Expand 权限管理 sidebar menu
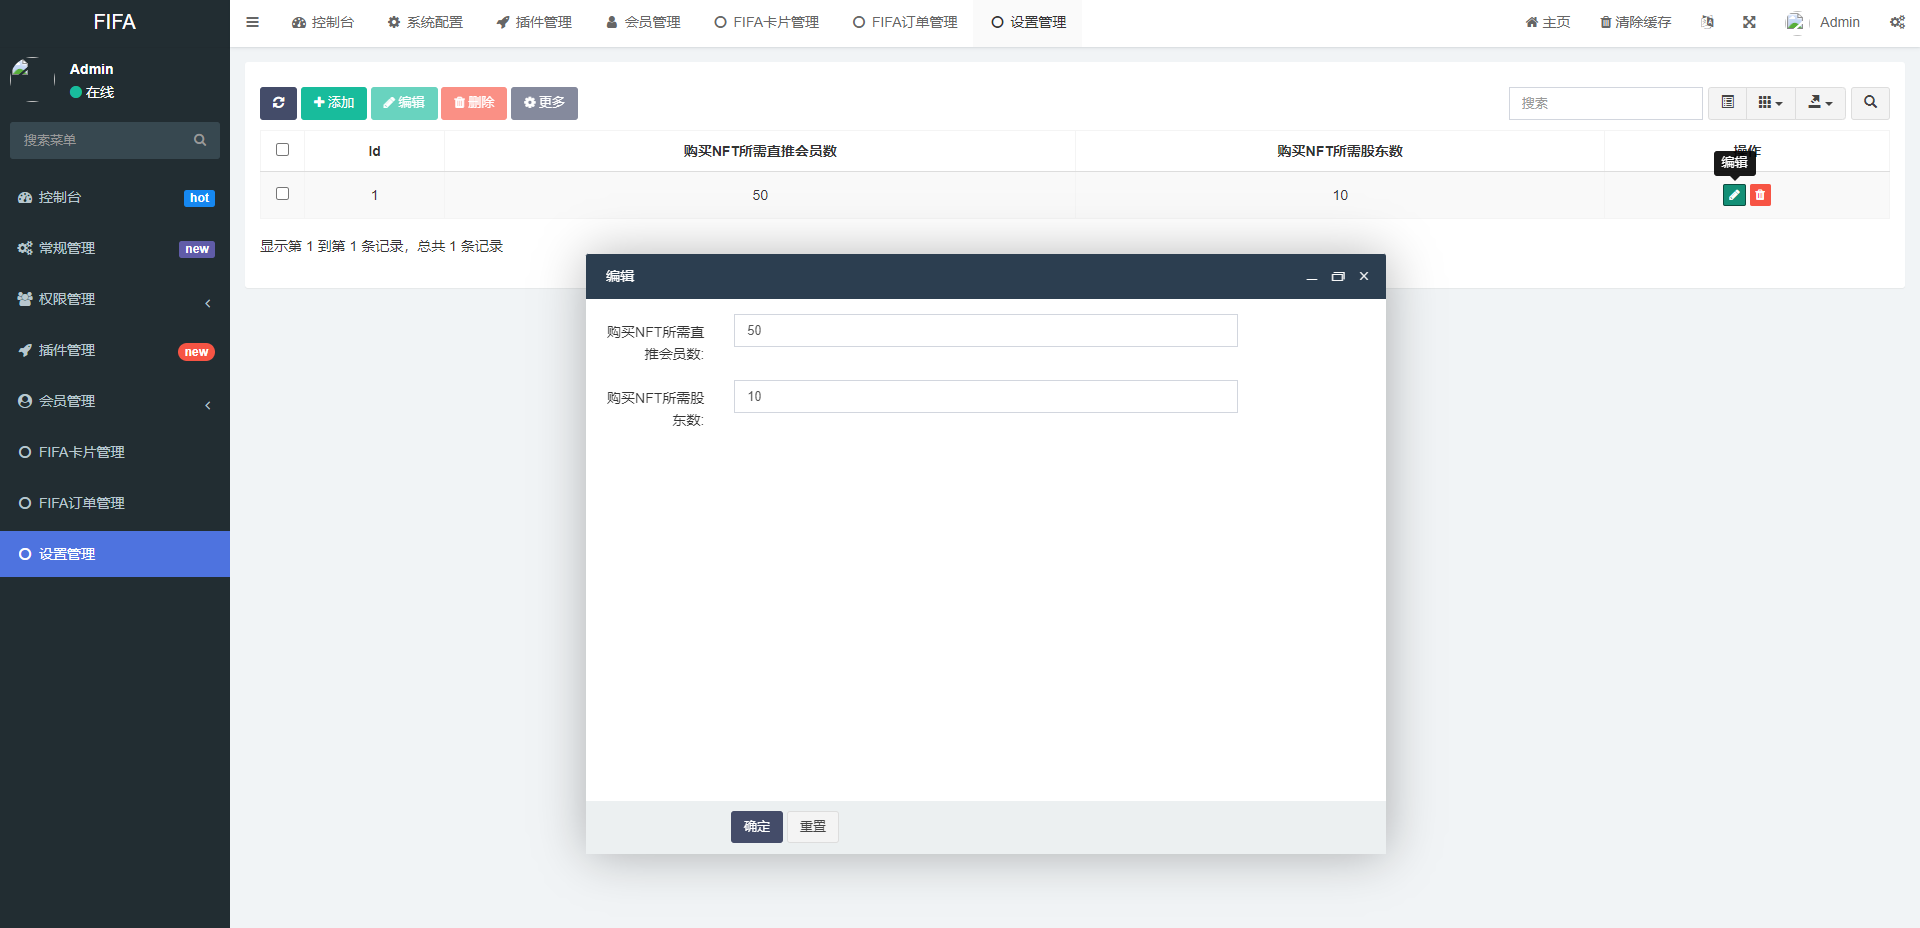 coord(114,299)
